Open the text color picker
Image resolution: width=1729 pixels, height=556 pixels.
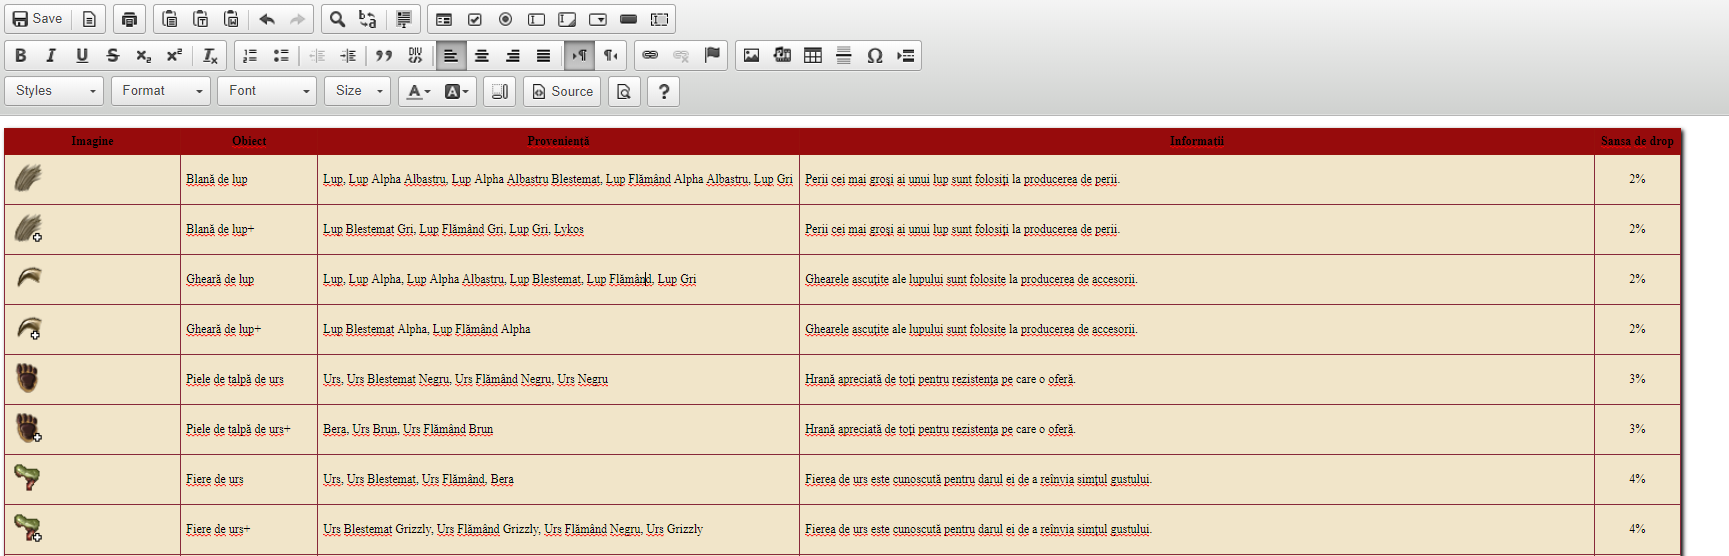point(418,91)
